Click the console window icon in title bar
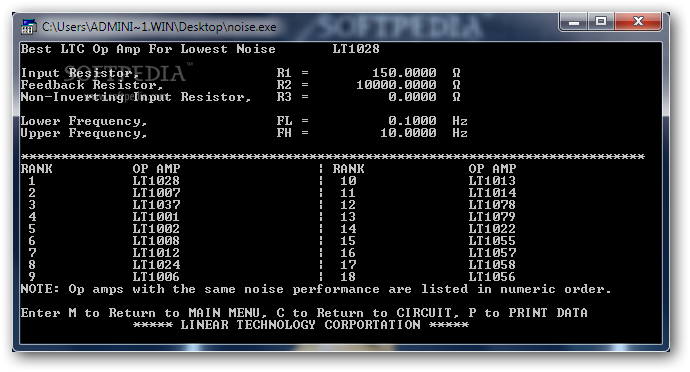This screenshot has width=690, height=372. [28, 27]
